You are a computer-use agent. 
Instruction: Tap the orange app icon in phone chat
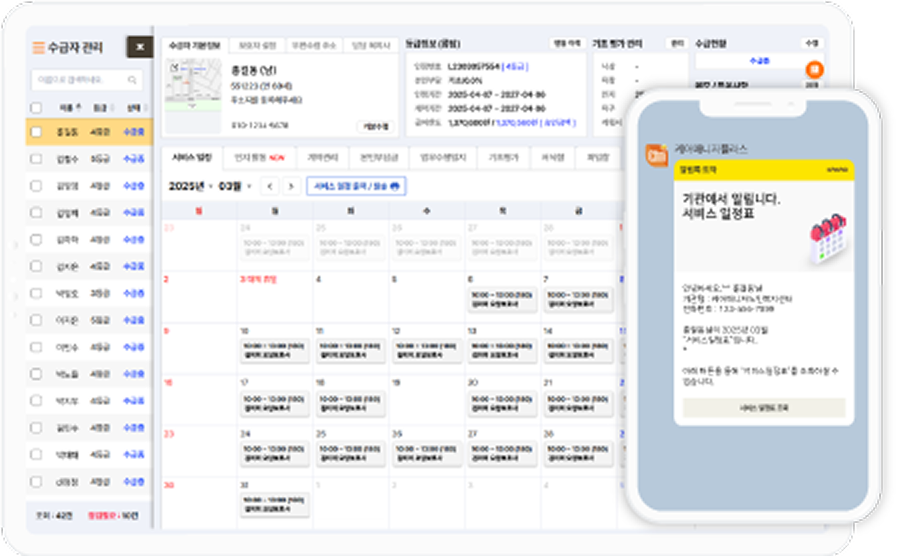(657, 155)
